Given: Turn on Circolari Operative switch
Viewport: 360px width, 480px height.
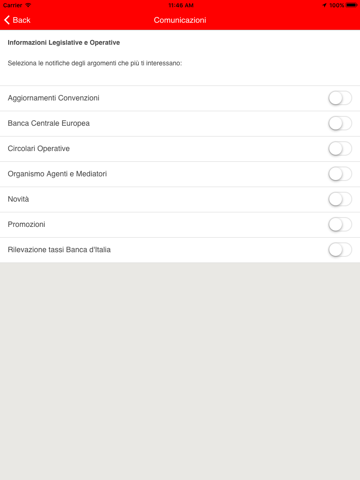Looking at the screenshot, I should pos(340,149).
